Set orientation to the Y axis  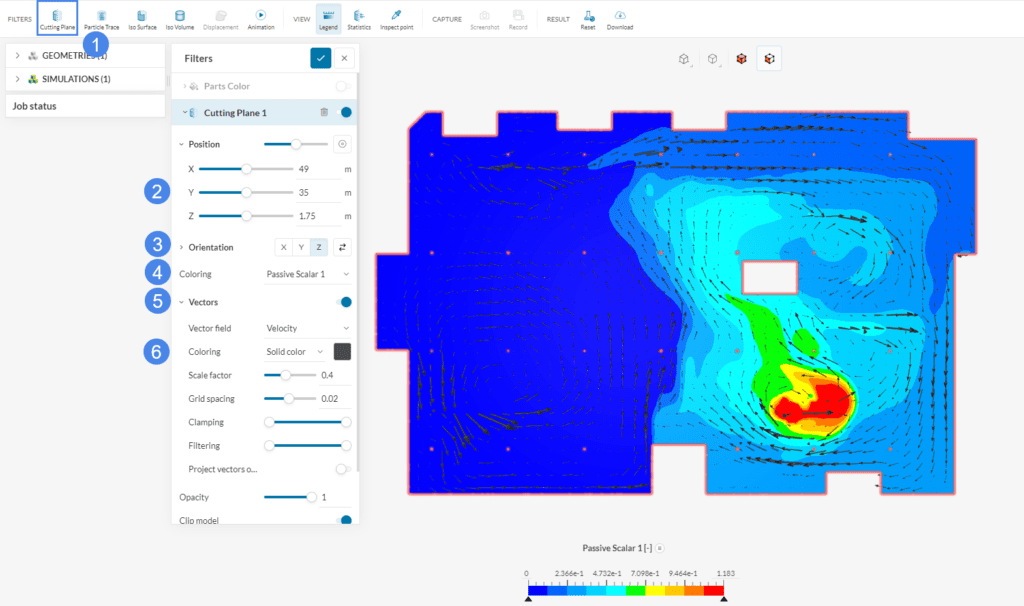301,247
